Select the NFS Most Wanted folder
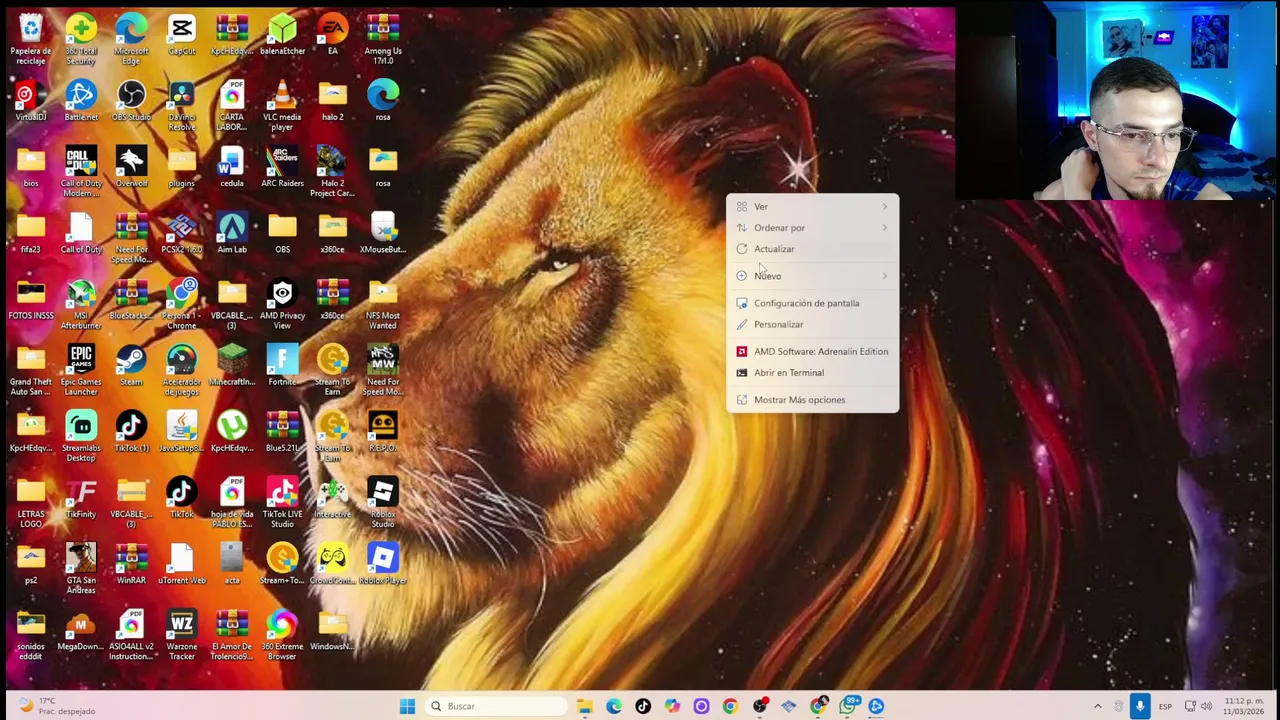Viewport: 1280px width, 720px height. 383,304
